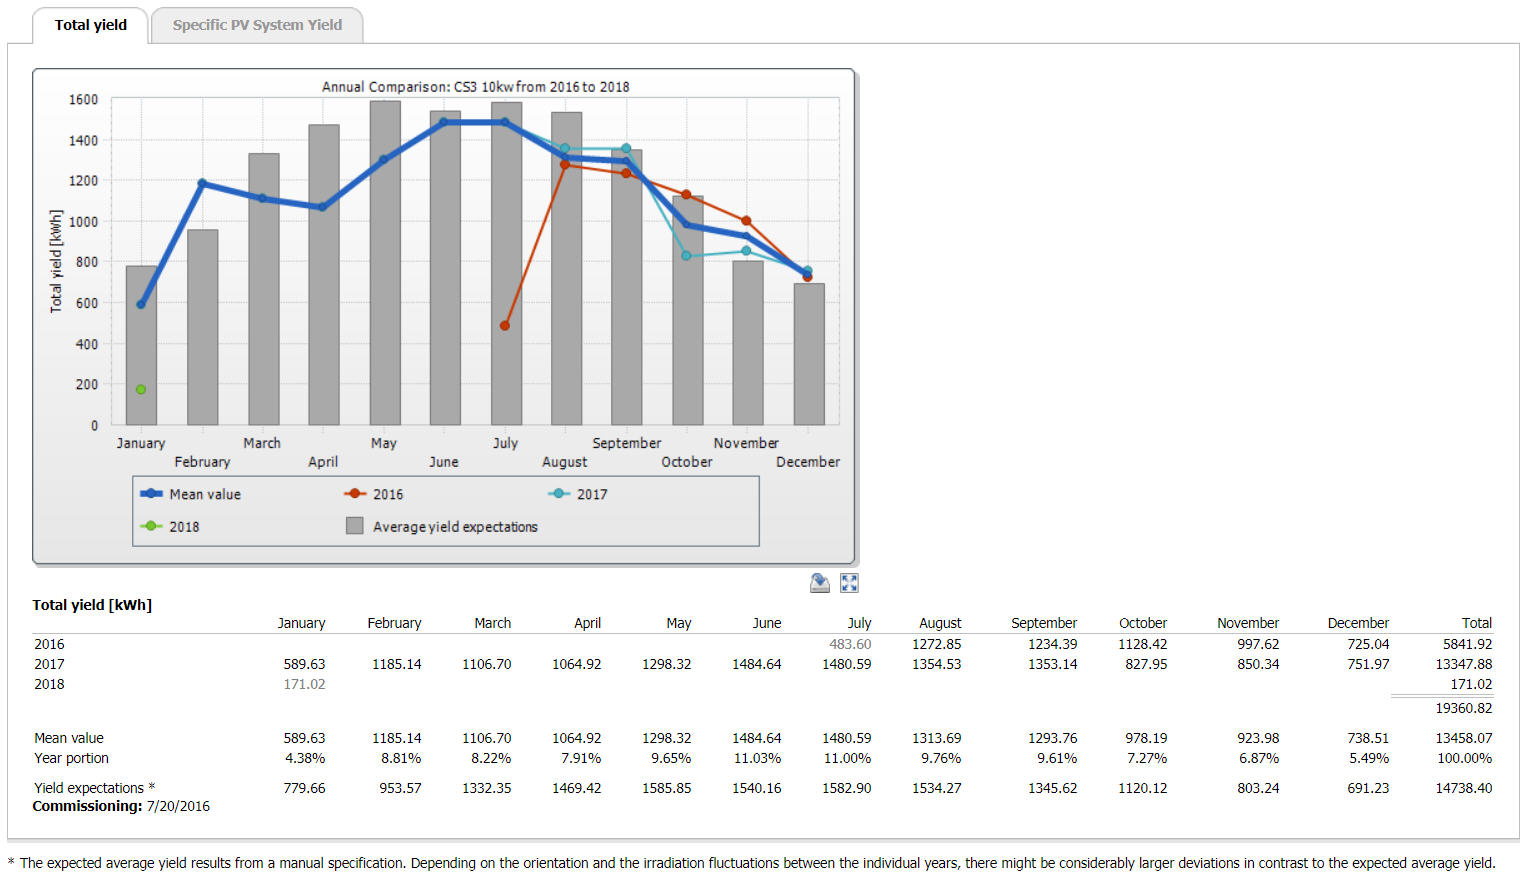Screen dimensions: 1529x877
Task: Click the Yield expectations row label
Action: point(94,788)
